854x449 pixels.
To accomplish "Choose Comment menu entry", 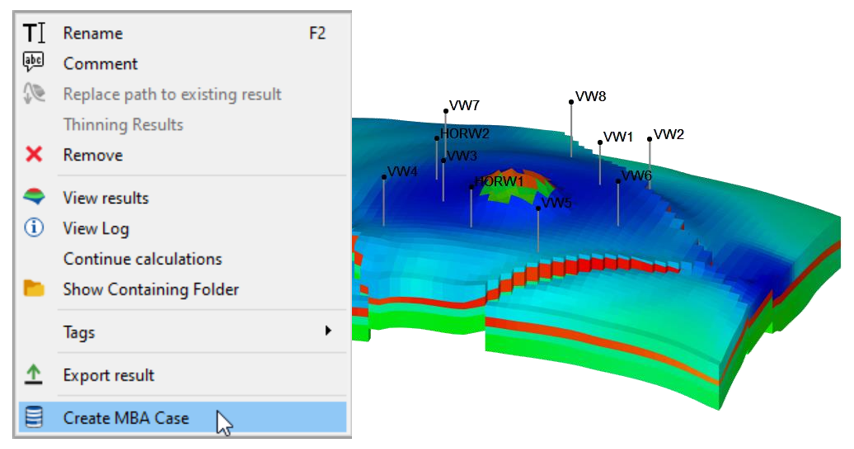I will tap(182, 64).
